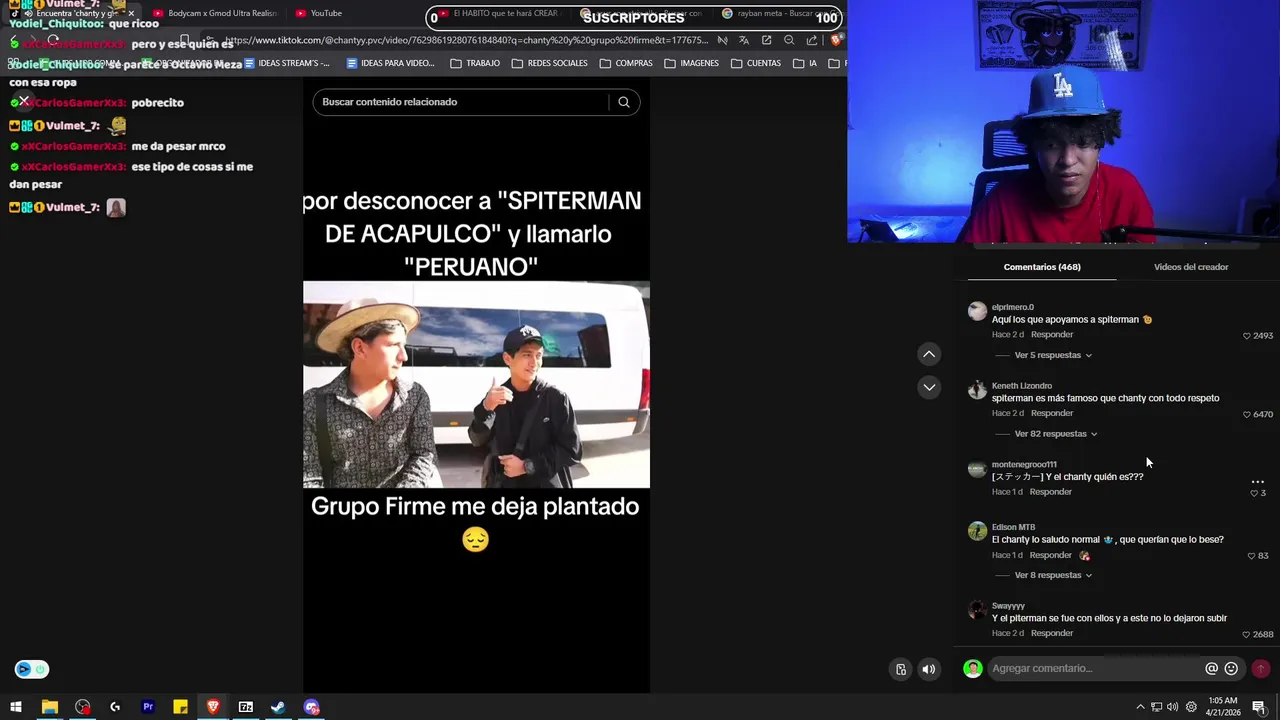Open more options on montenegrooo111's comment

(1258, 482)
